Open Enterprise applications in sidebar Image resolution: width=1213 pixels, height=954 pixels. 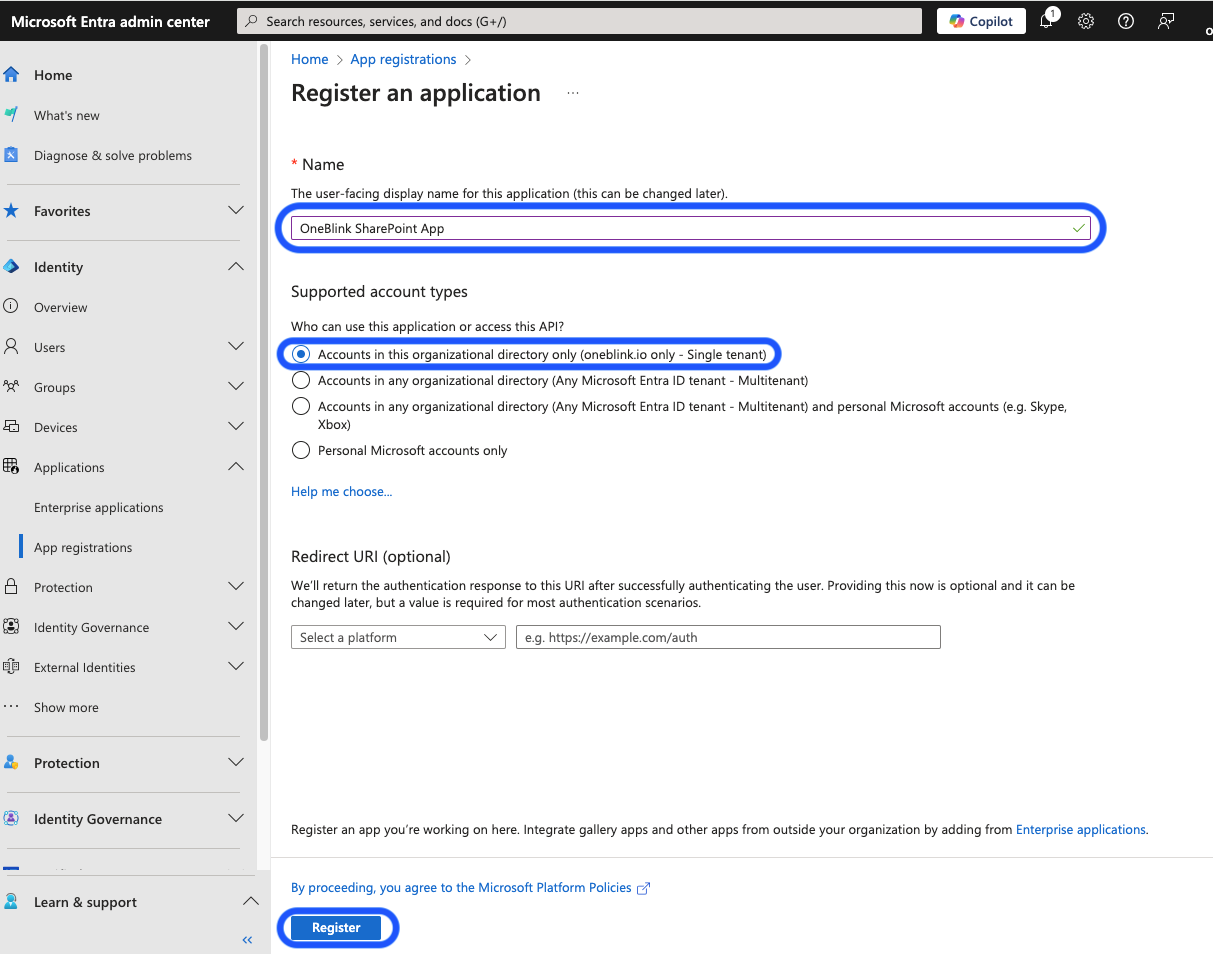[x=99, y=507]
